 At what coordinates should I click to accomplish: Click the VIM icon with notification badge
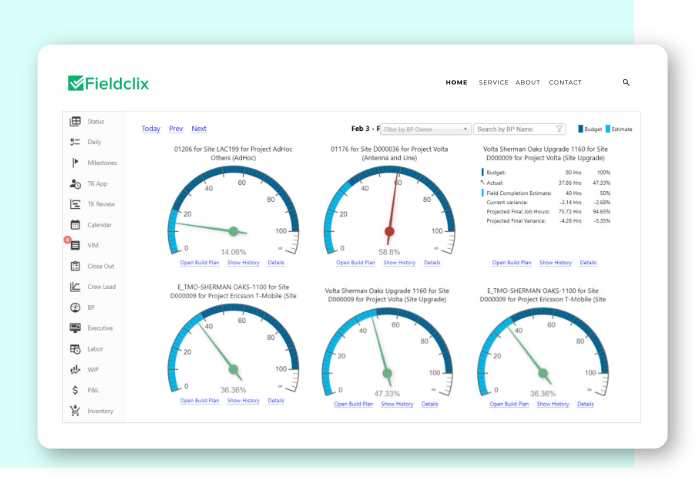(x=75, y=245)
